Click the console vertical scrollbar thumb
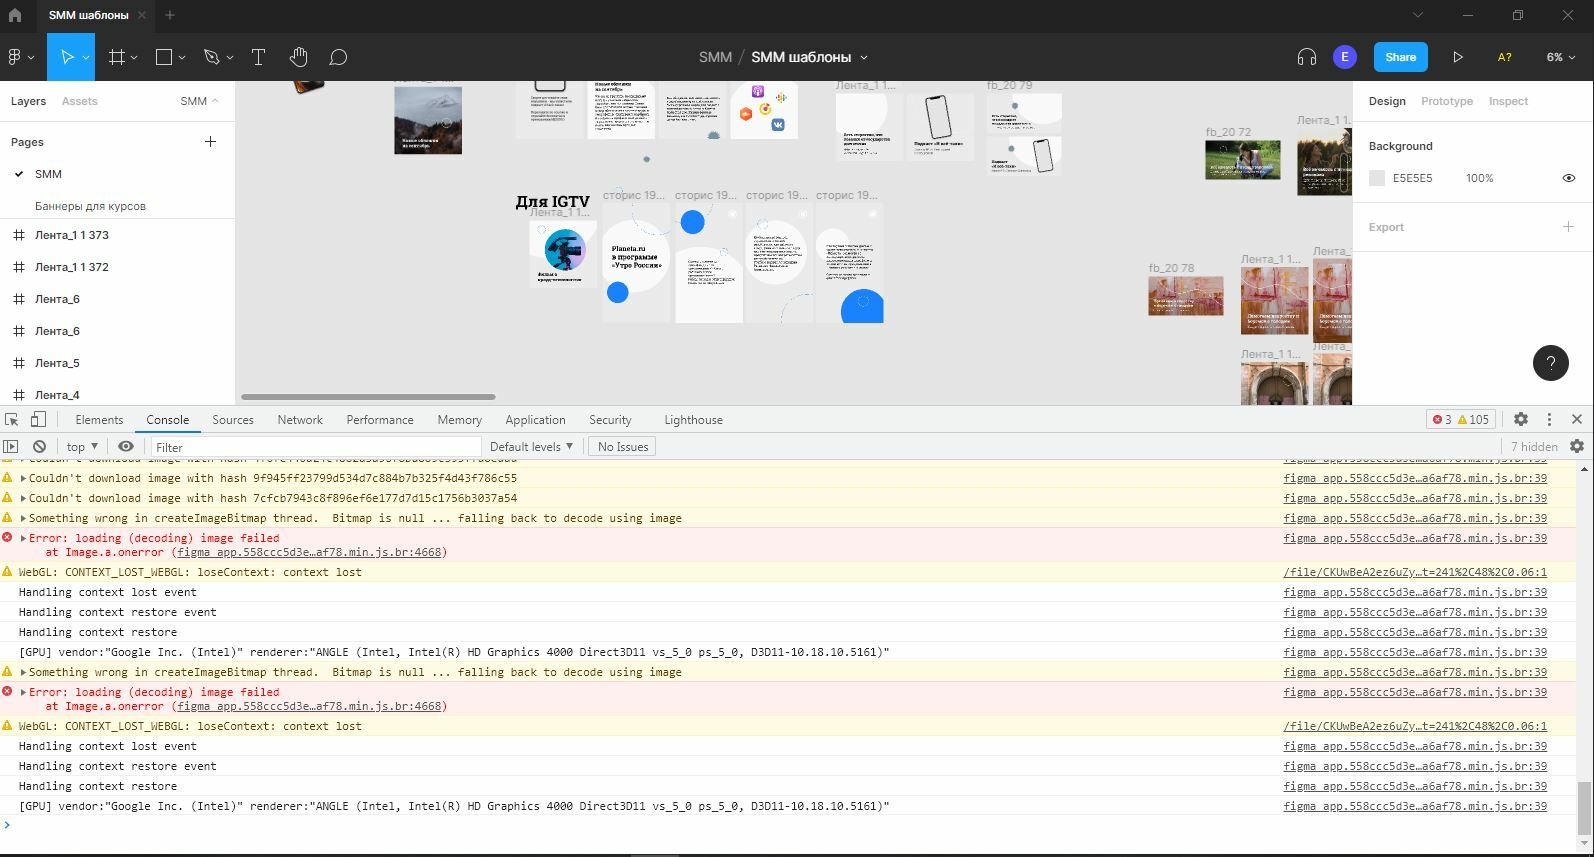The height and width of the screenshot is (857, 1594). tap(1583, 809)
